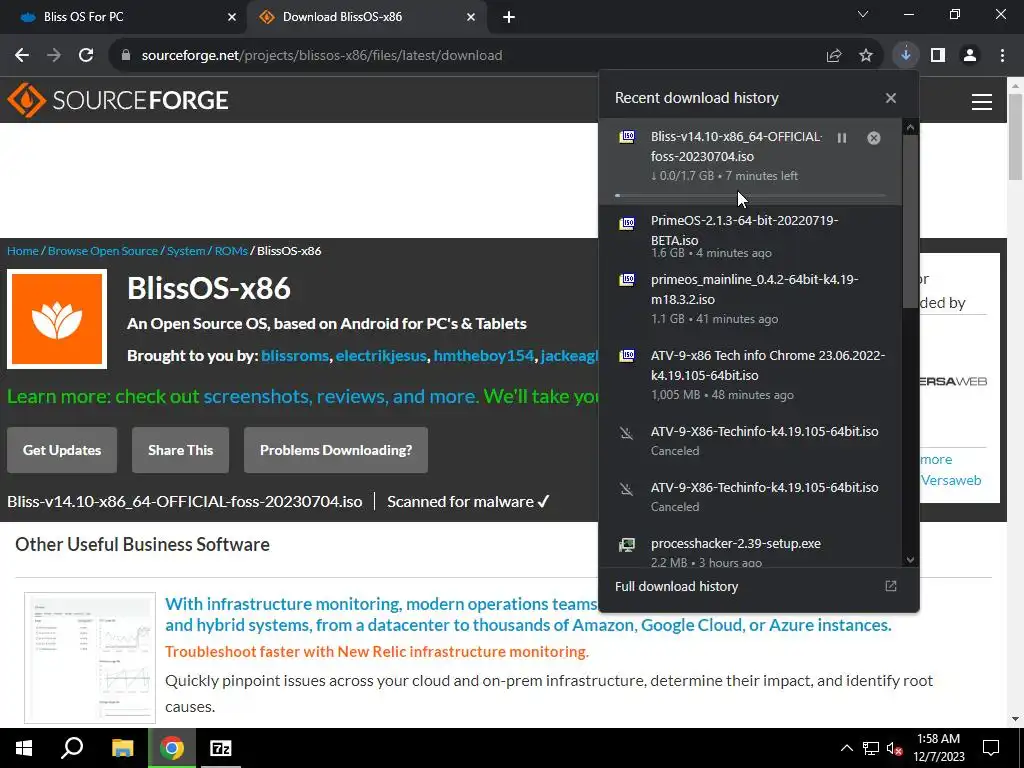Viewport: 1024px width, 768px height.
Task: Click Troubleshoot faster with New Relic text
Action: 377,652
